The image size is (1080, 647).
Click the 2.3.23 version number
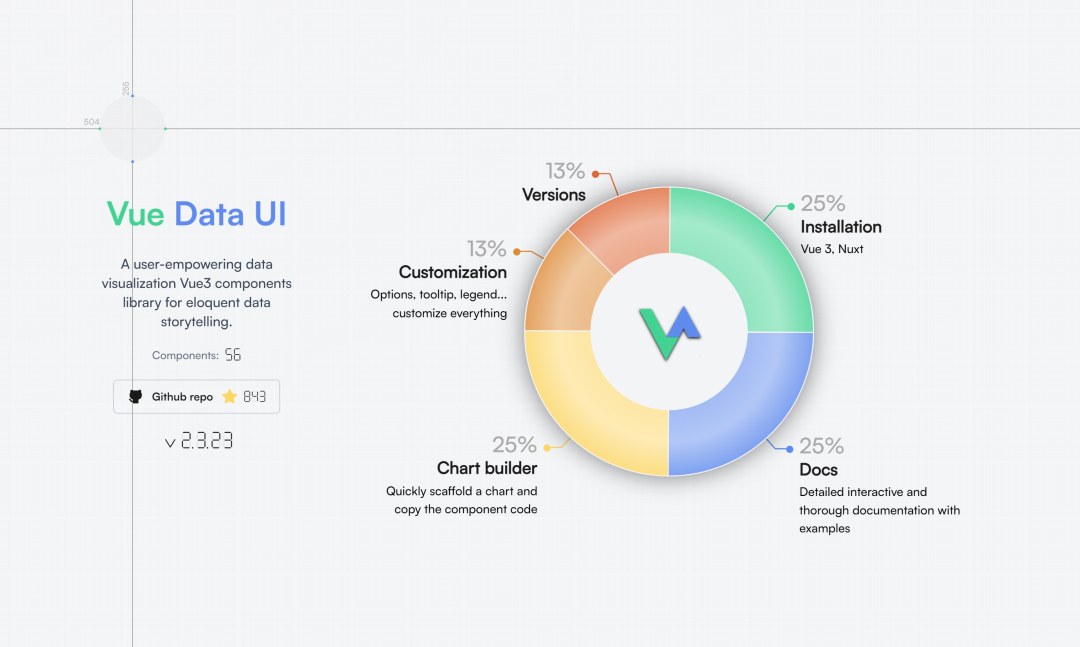pos(206,440)
